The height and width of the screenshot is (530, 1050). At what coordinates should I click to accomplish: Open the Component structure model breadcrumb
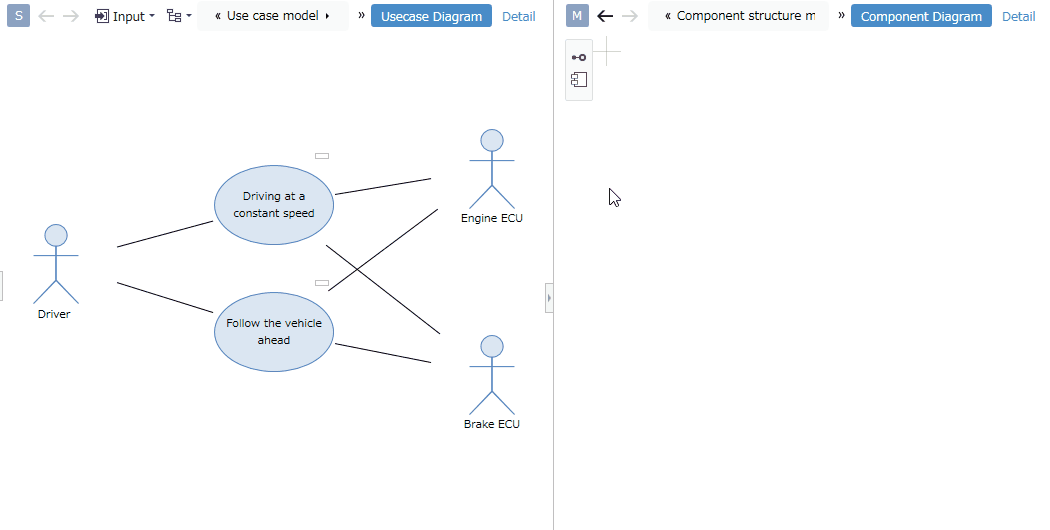coord(739,15)
